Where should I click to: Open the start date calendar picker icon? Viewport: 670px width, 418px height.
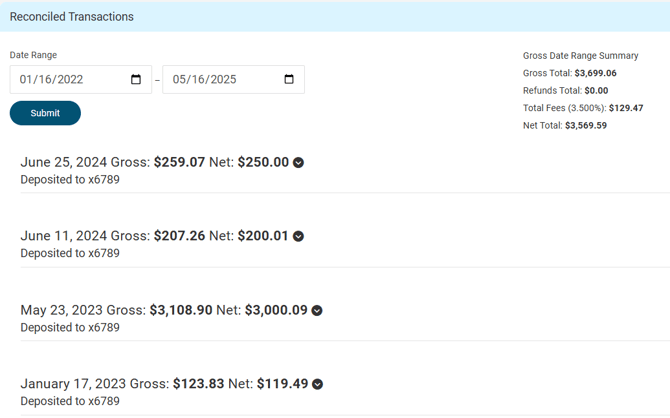coord(136,79)
